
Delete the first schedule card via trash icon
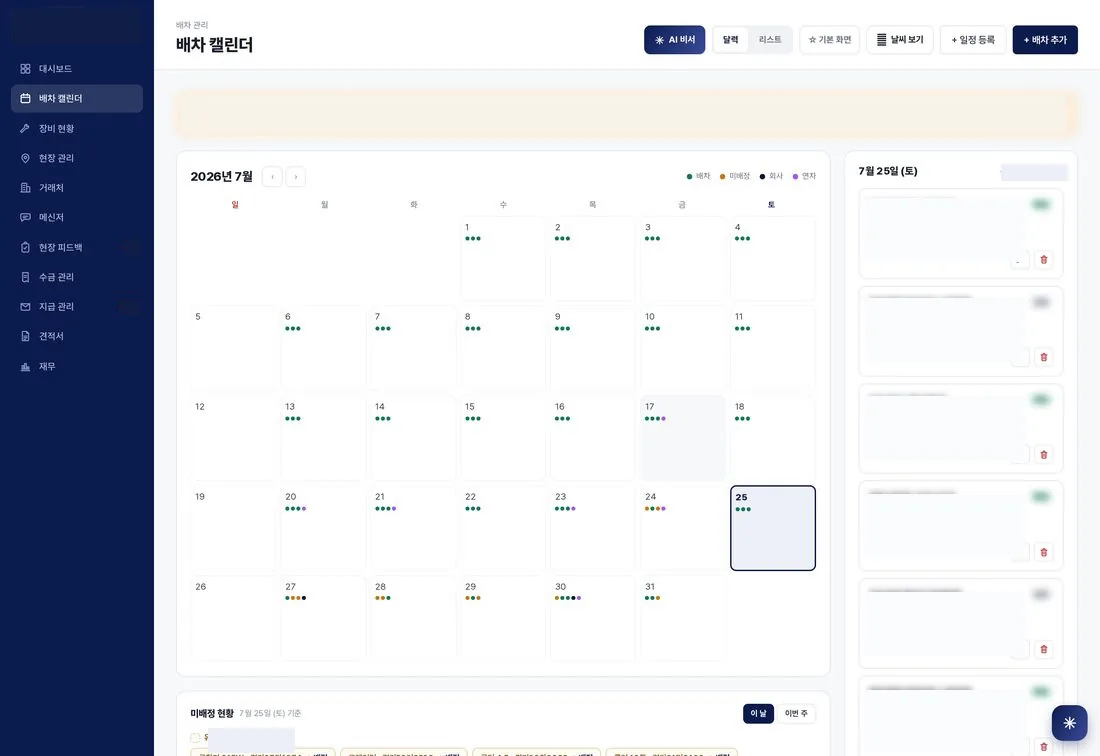[1044, 259]
